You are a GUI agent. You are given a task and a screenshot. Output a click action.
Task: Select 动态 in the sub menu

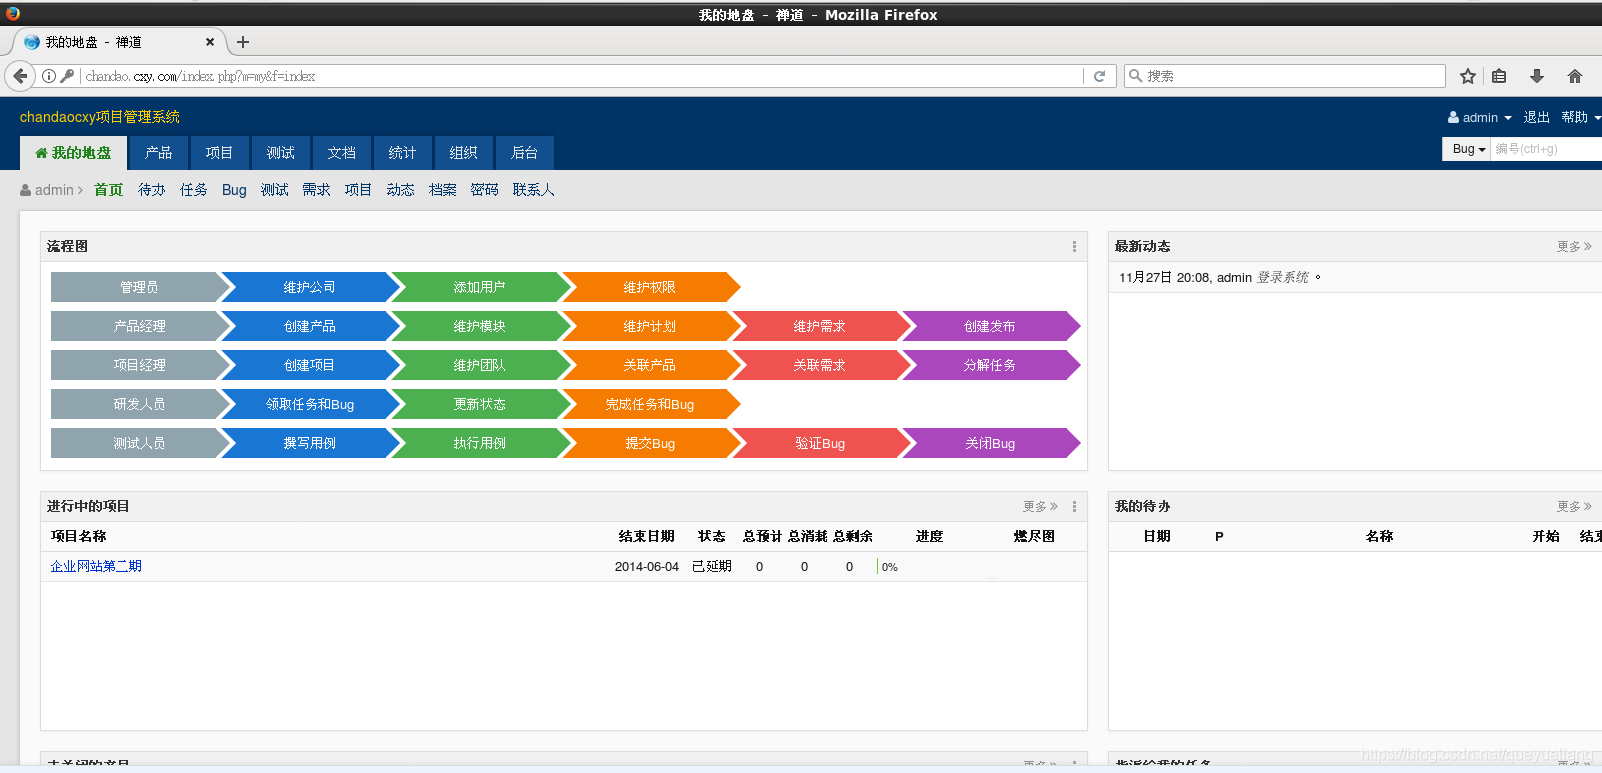coord(400,190)
